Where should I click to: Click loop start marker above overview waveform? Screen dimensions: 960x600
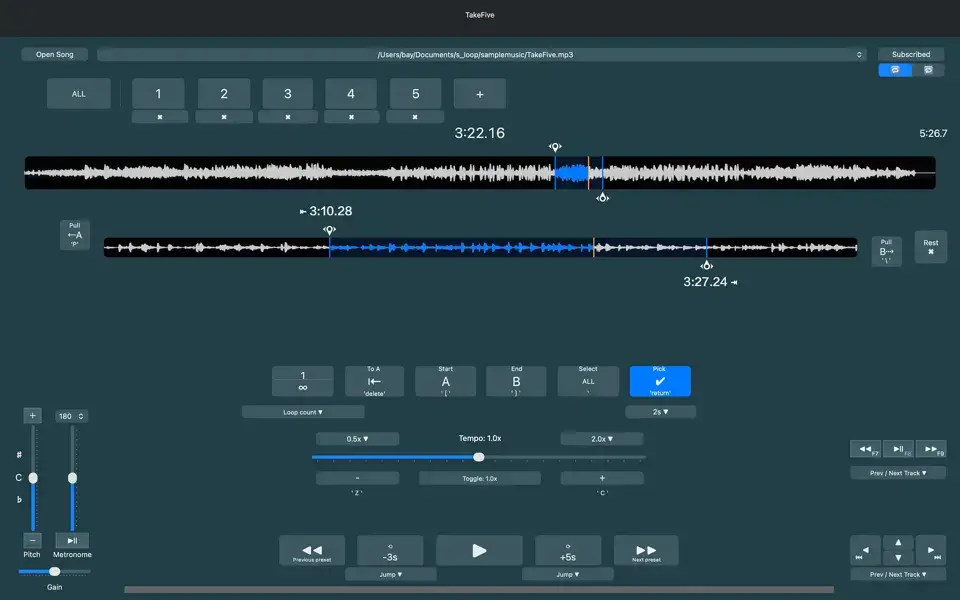tap(555, 147)
